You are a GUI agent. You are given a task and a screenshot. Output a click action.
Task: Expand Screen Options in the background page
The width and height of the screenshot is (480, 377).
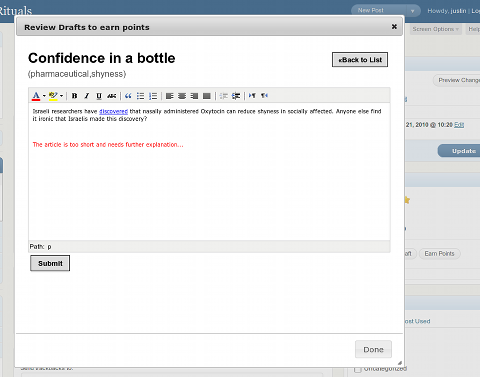pyautogui.click(x=435, y=29)
